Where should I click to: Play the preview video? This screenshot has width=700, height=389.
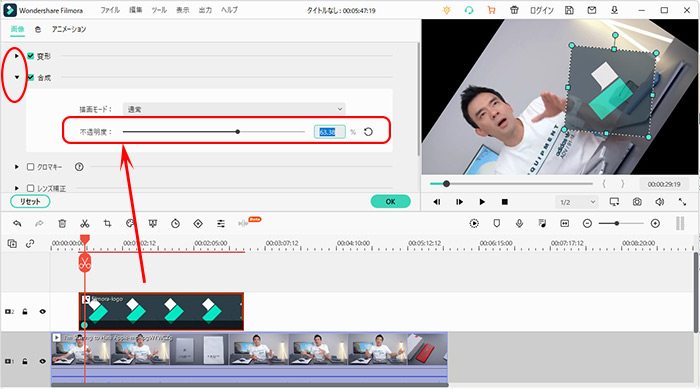tap(482, 202)
